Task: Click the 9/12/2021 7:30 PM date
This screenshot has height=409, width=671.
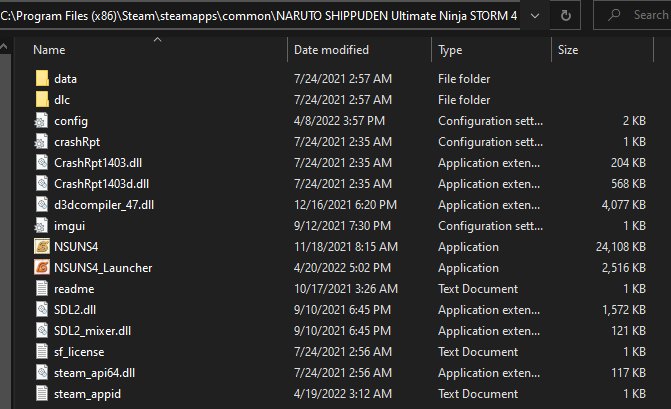Action: click(x=342, y=225)
